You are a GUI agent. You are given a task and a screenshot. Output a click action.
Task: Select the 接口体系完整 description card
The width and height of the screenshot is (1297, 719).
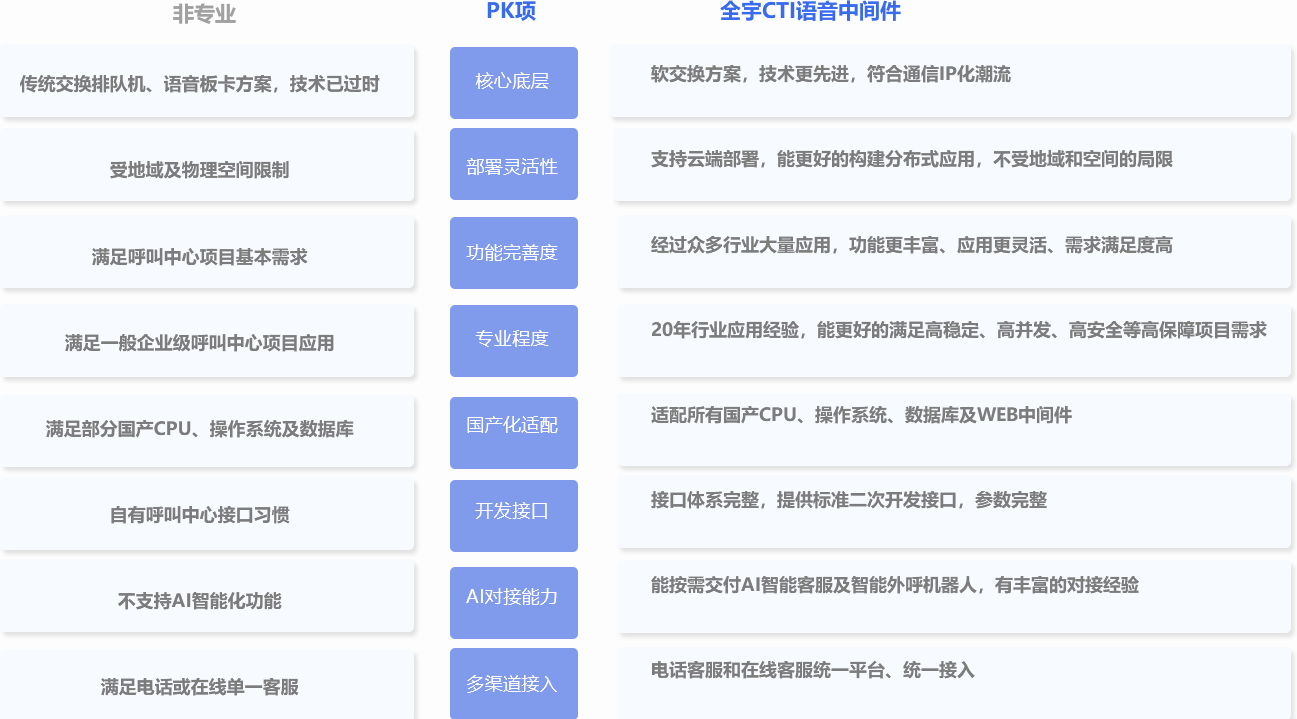click(x=954, y=510)
